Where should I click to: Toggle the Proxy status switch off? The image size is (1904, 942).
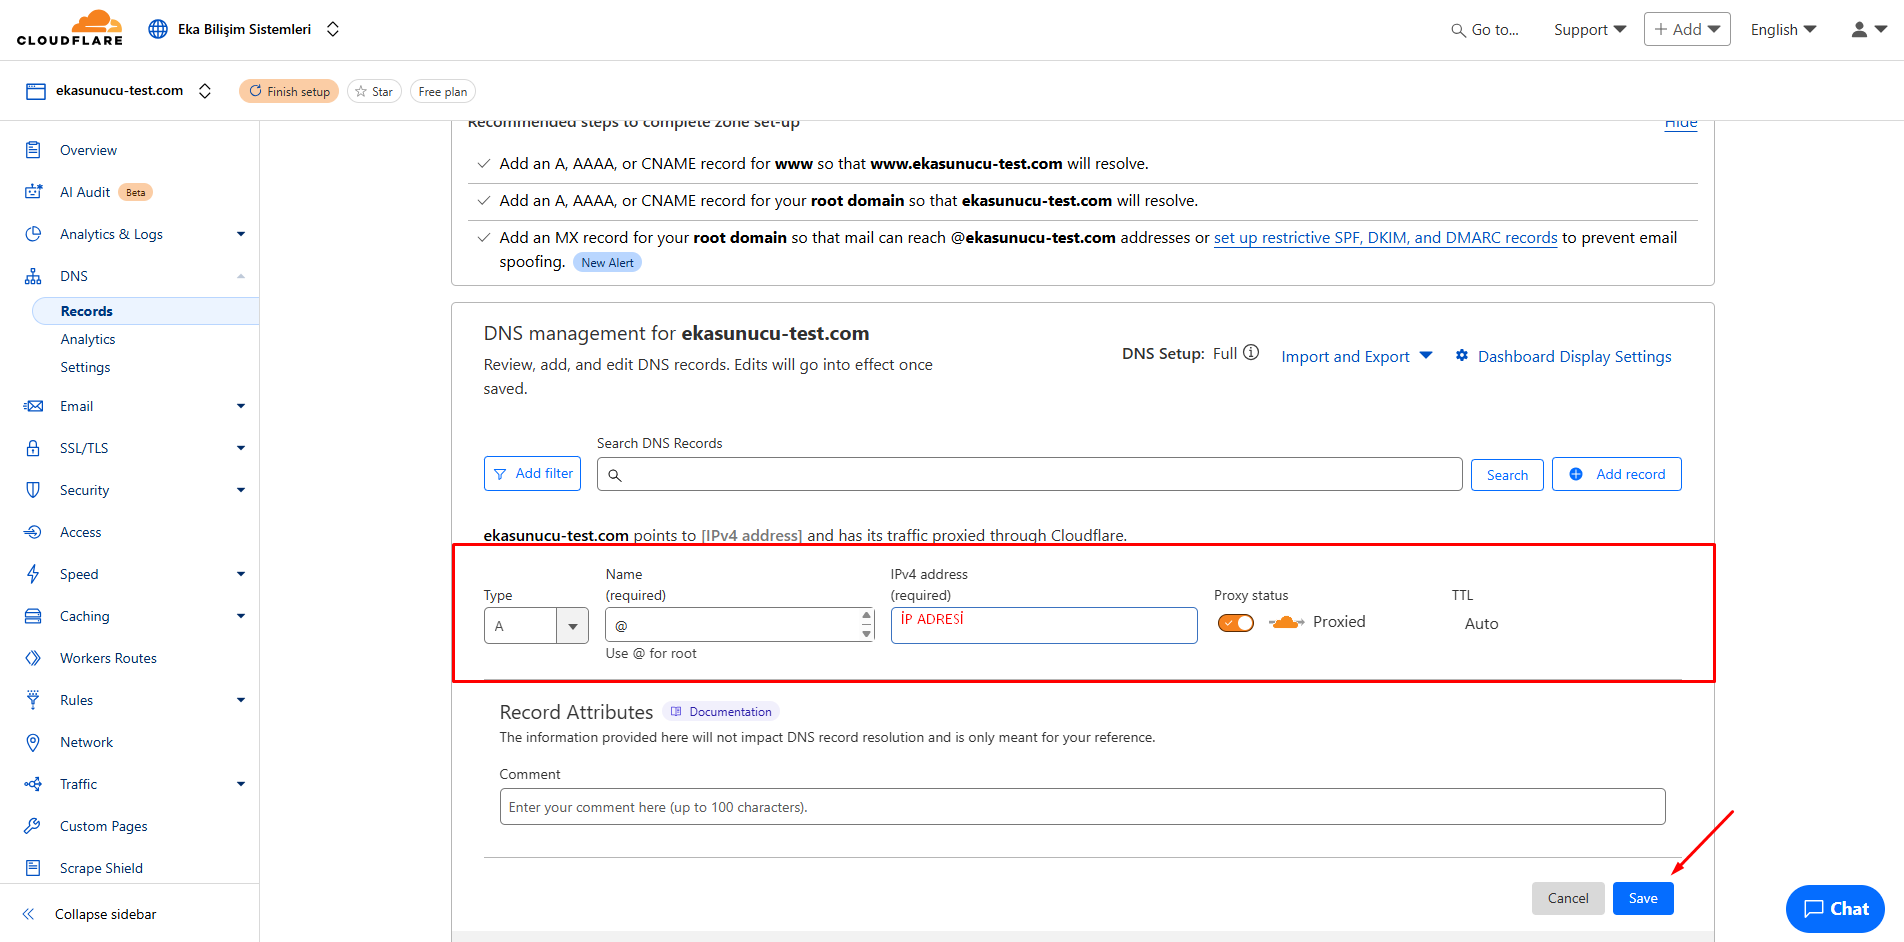[1236, 623]
